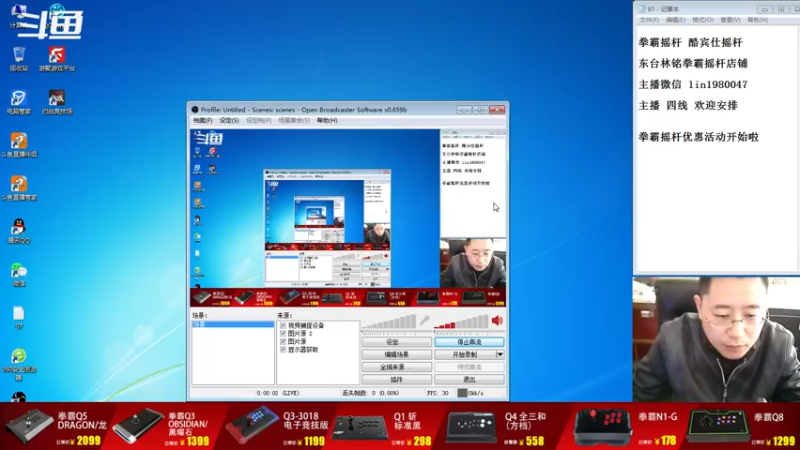Click the 拳霸Q8 joystick banner item
The image size is (800, 450).
tap(741, 427)
